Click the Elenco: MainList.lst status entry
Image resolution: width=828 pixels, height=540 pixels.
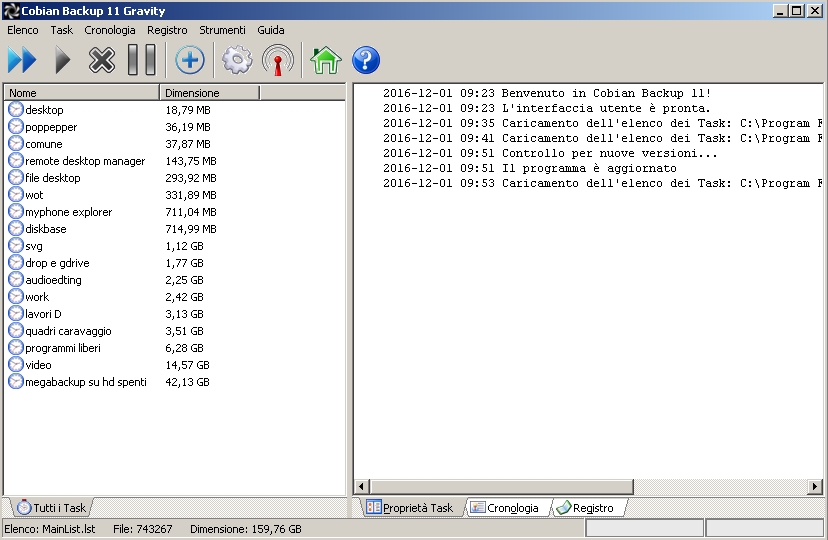50,529
